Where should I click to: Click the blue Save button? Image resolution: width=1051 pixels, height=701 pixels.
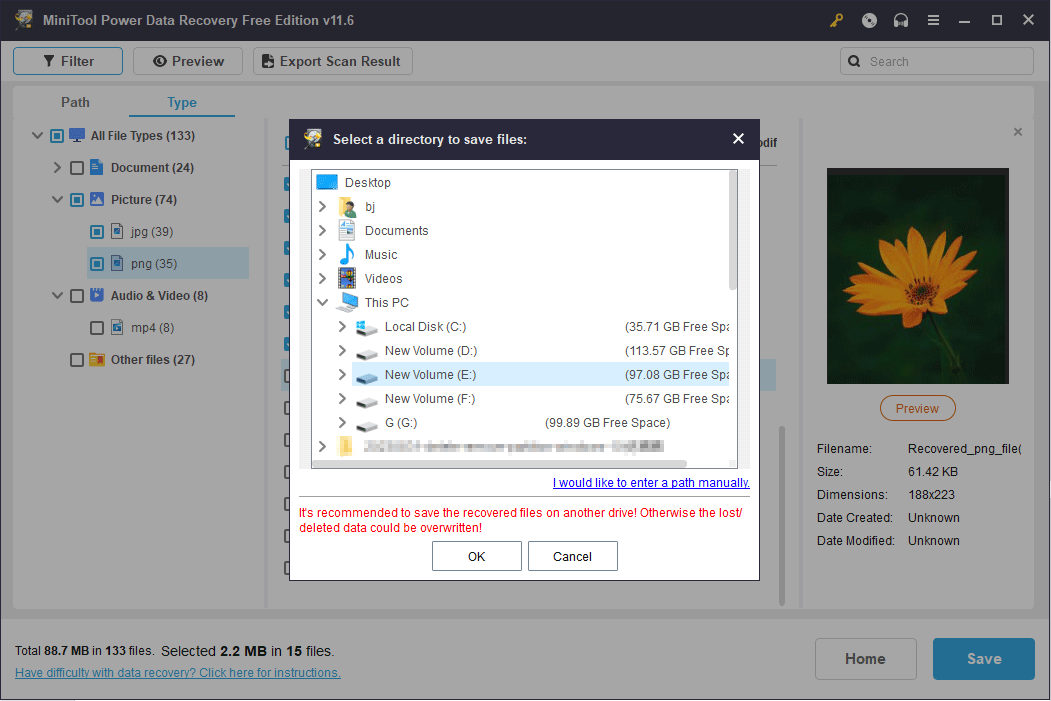pyautogui.click(x=983, y=659)
